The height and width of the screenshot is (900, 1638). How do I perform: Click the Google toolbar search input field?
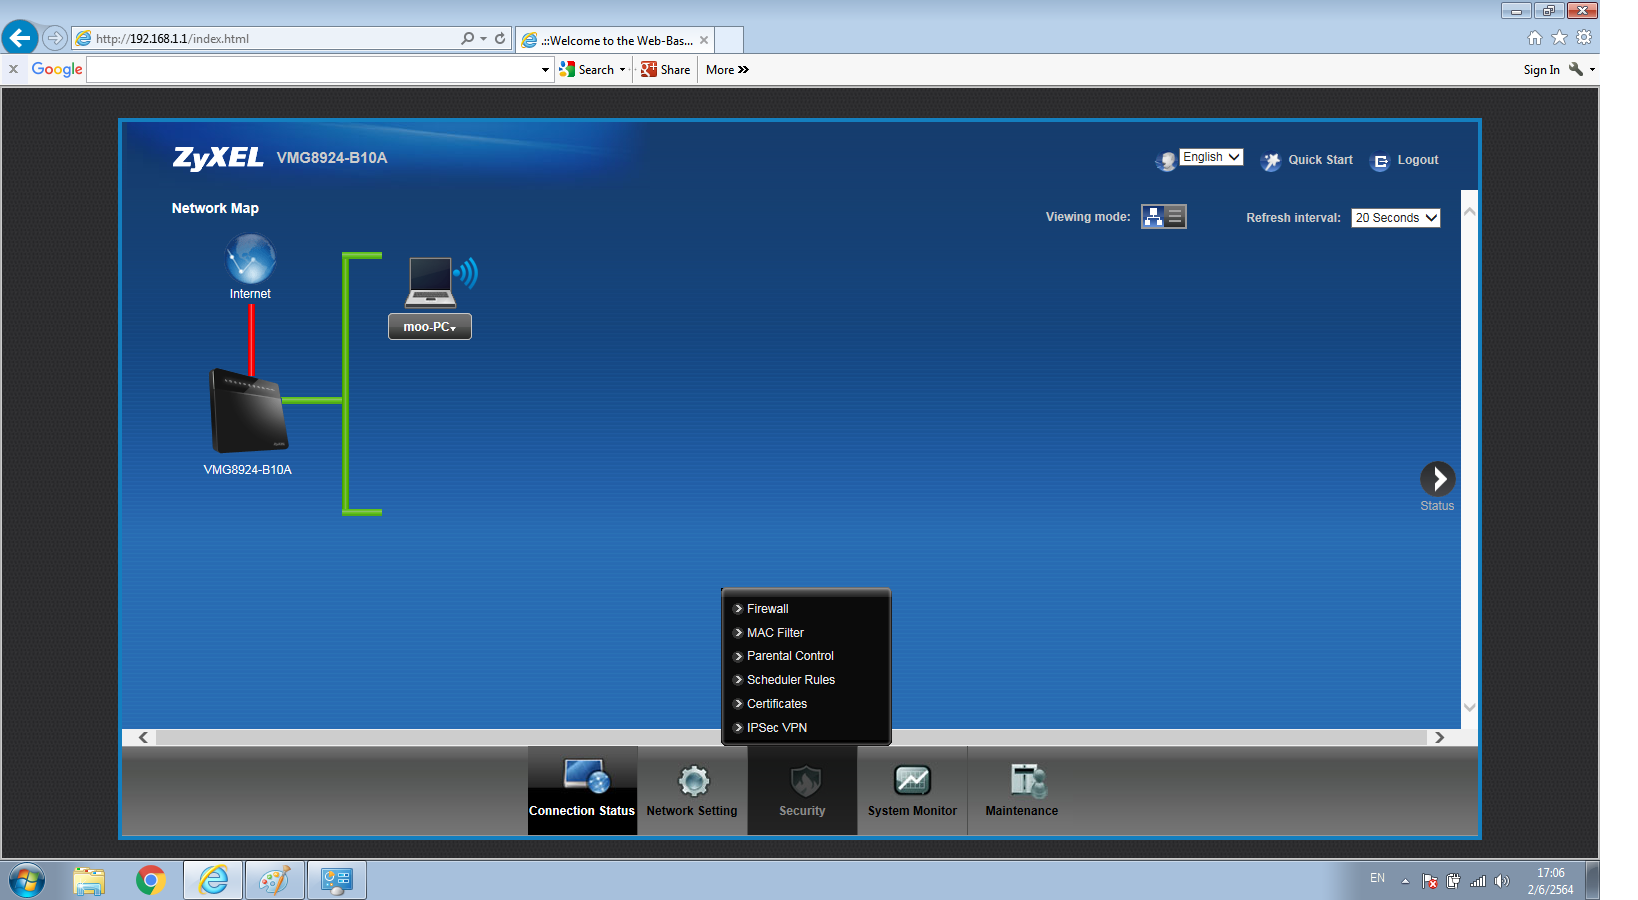[x=313, y=70]
